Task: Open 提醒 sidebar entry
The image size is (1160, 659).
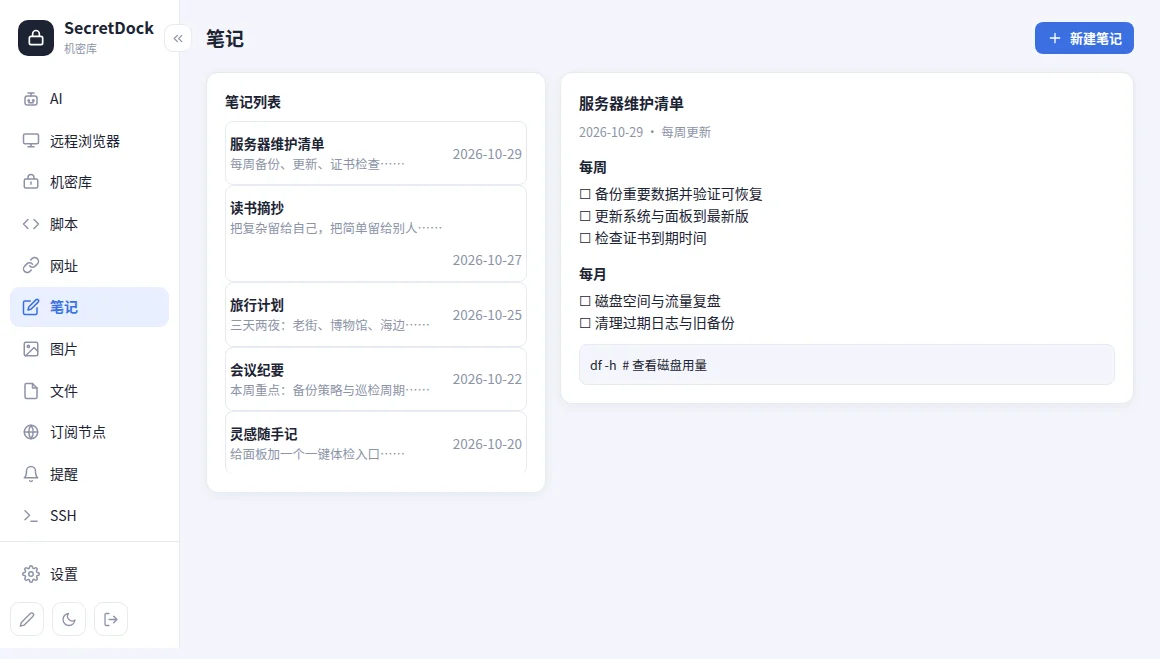Action: (x=90, y=474)
